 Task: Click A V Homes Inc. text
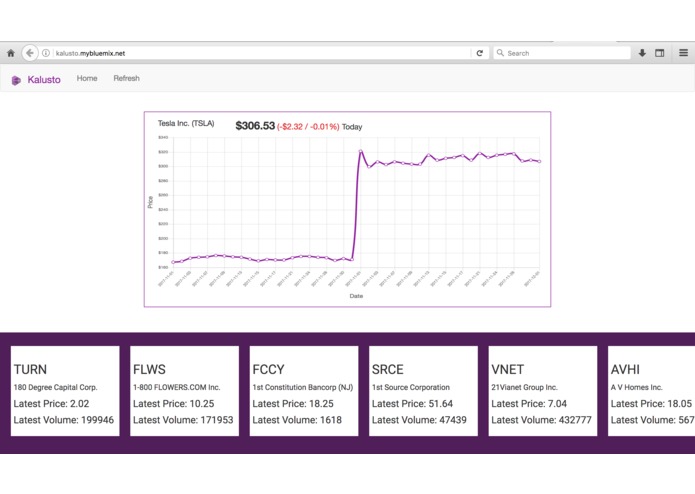point(636,387)
